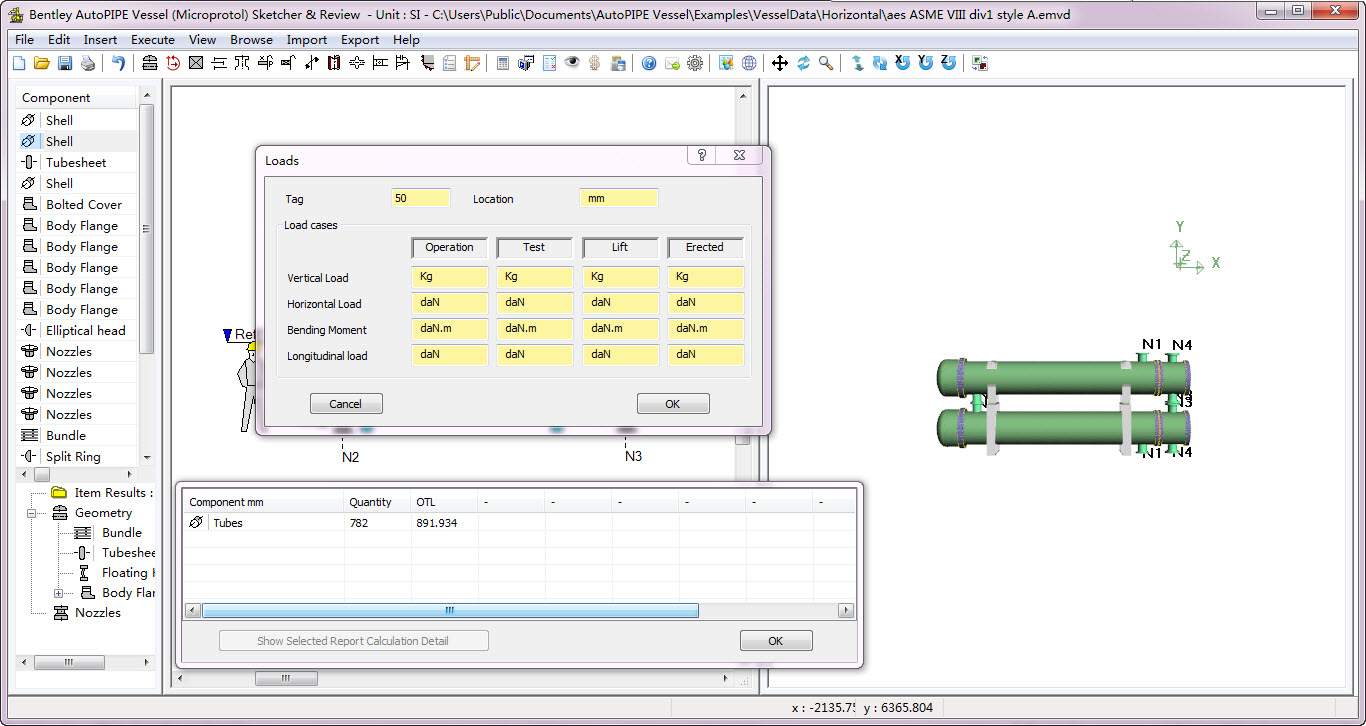Viewport: 1366px width, 726px height.
Task: Click the red circular arrow toolbar icon
Action: tap(173, 63)
